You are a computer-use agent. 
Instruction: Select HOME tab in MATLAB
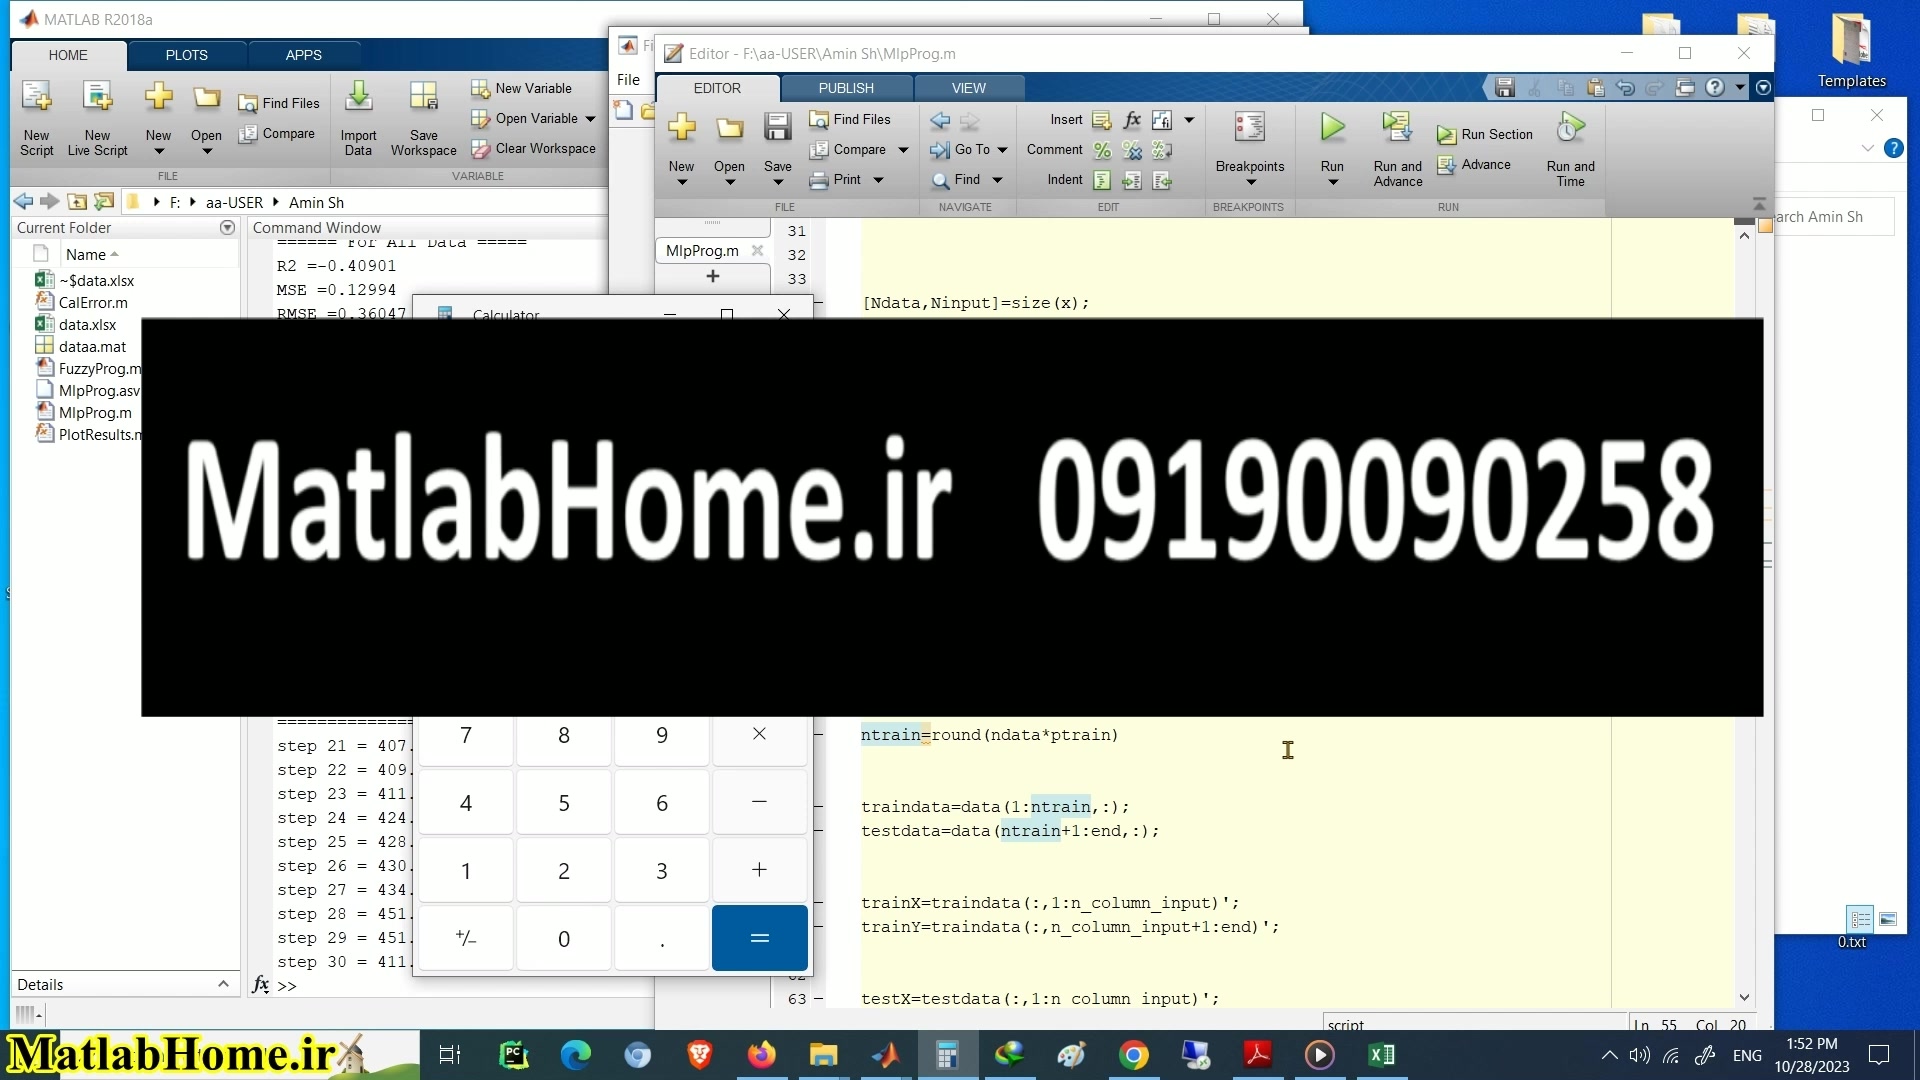[68, 55]
